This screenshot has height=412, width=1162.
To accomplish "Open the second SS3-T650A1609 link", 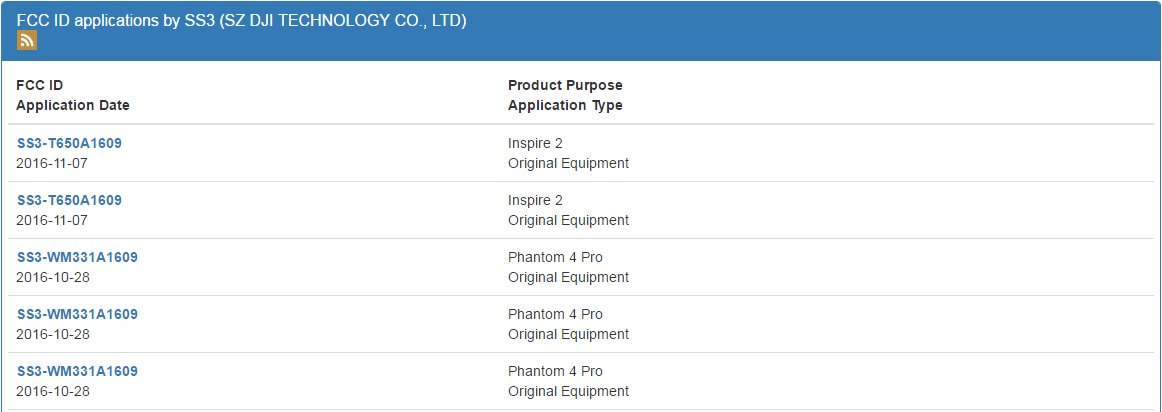I will (x=70, y=200).
